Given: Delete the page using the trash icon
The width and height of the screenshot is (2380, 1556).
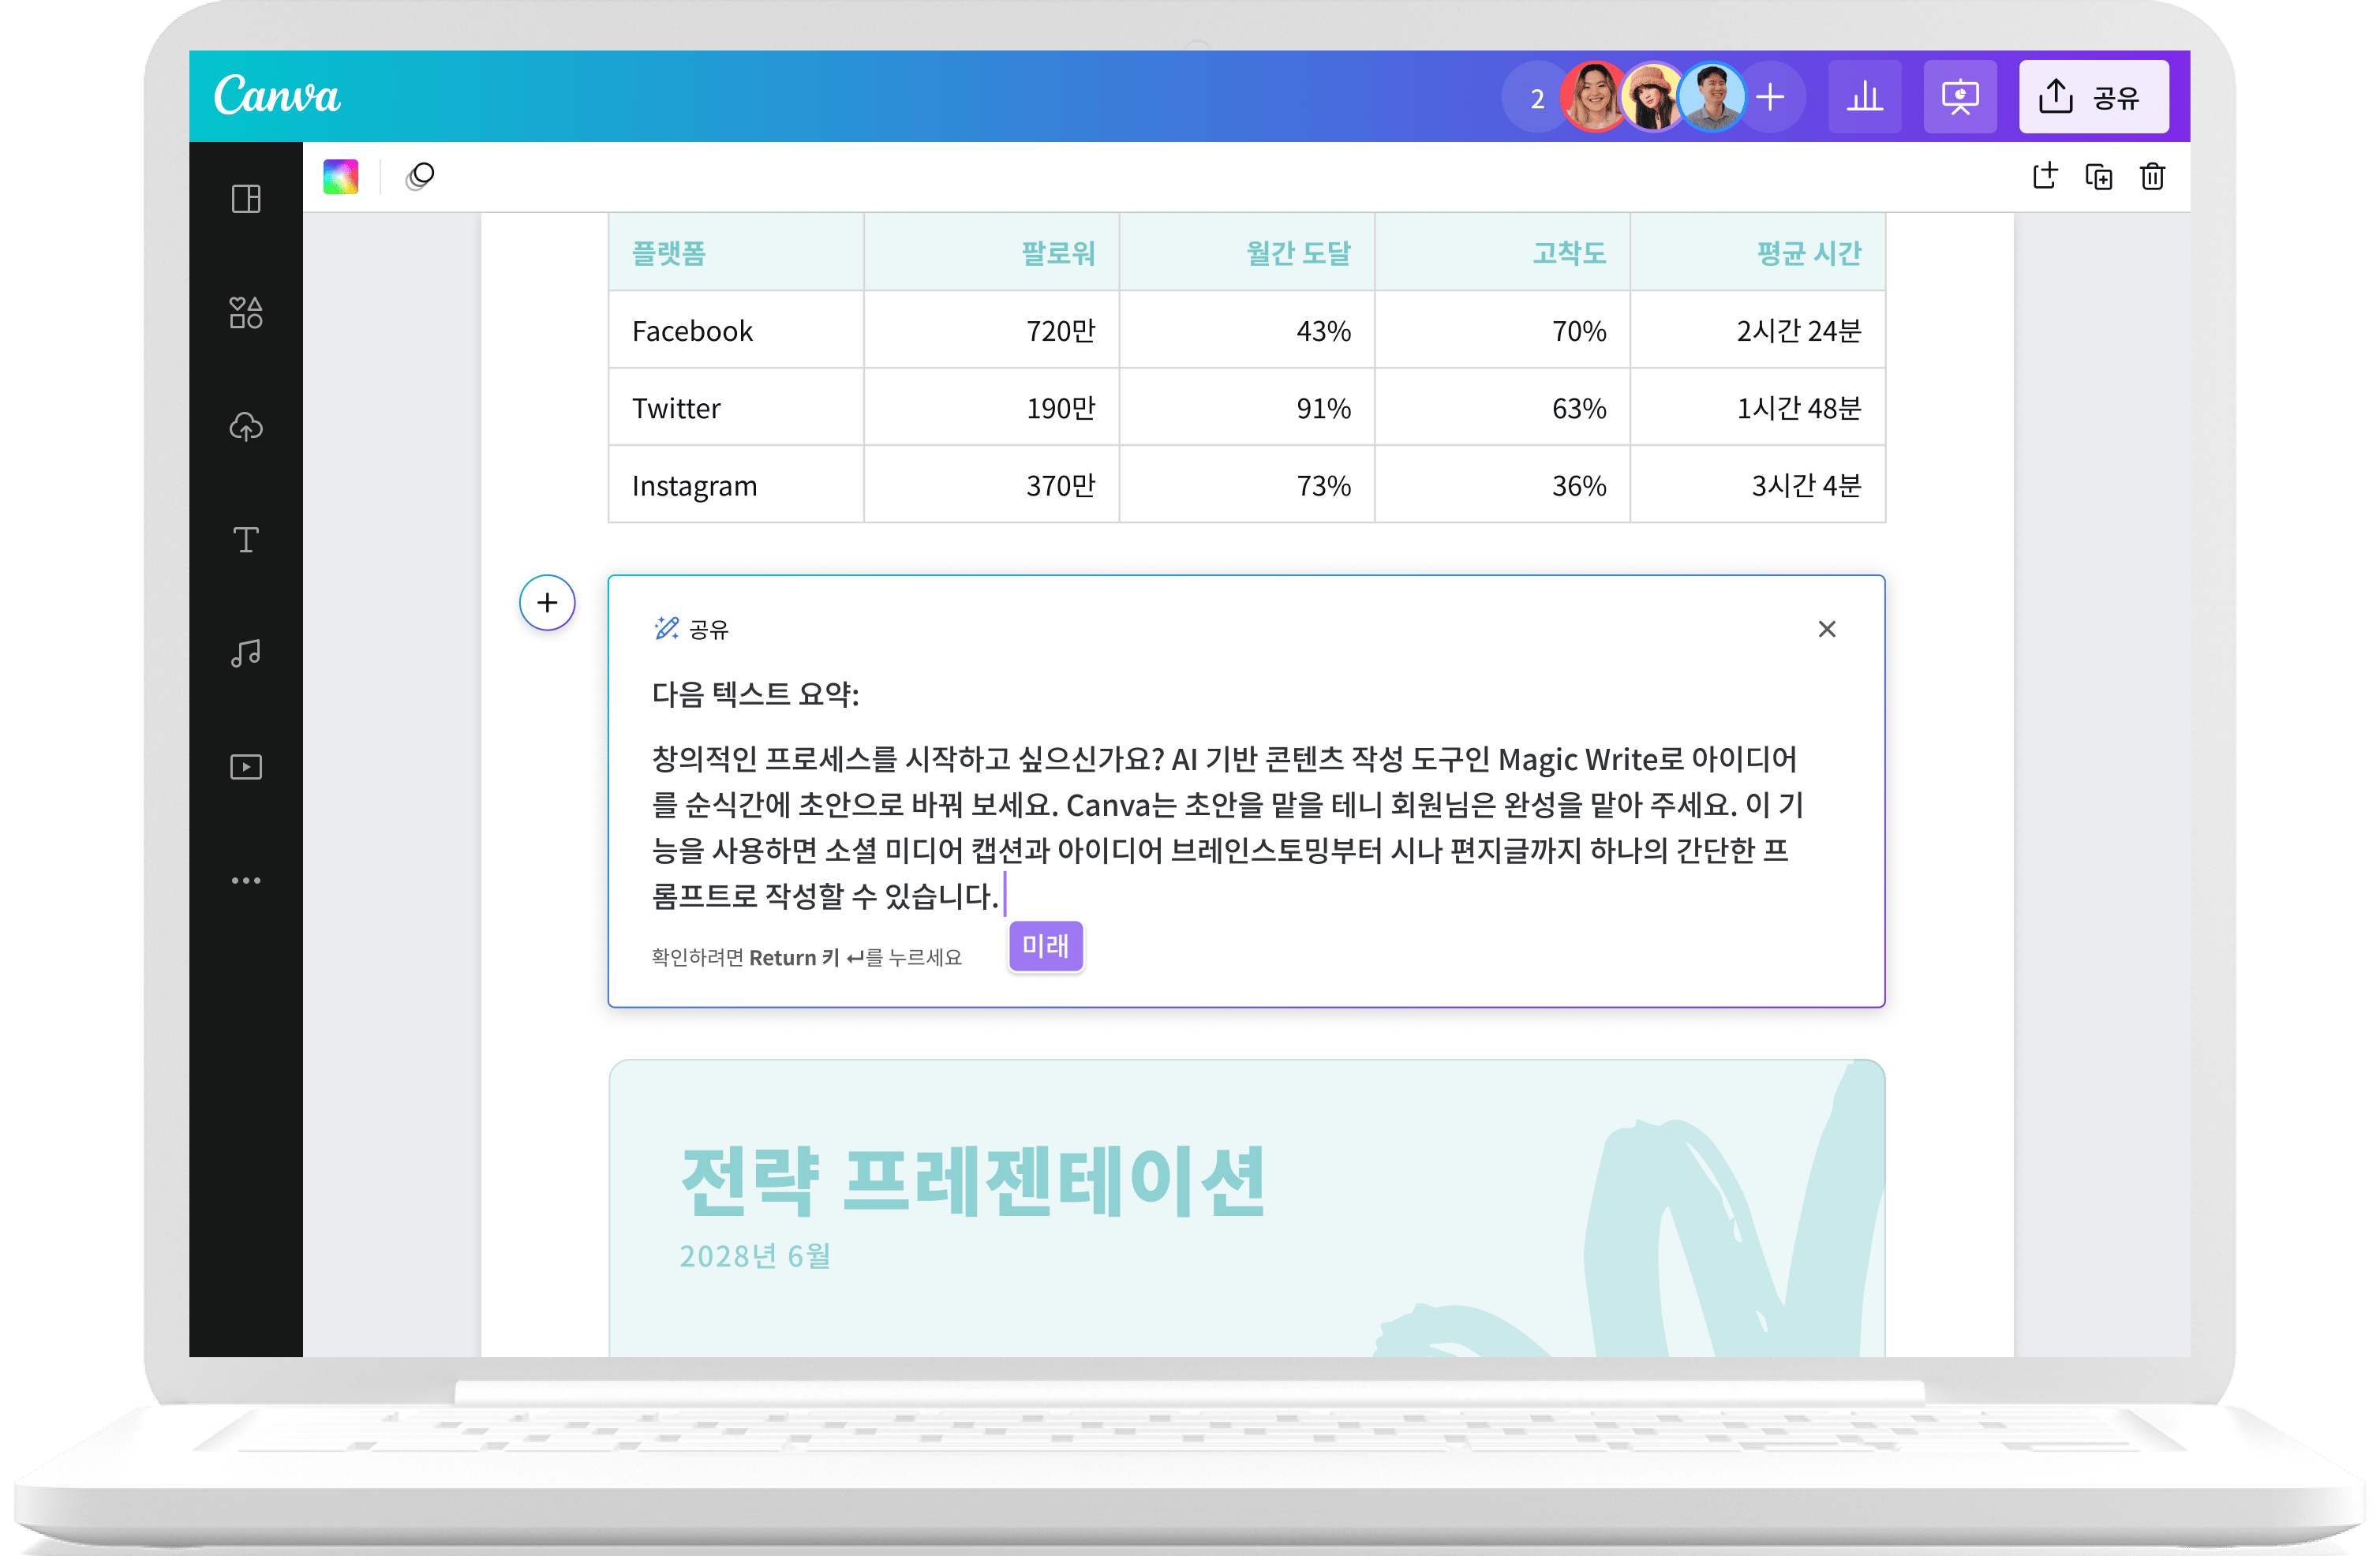Looking at the screenshot, I should pos(2153,176).
